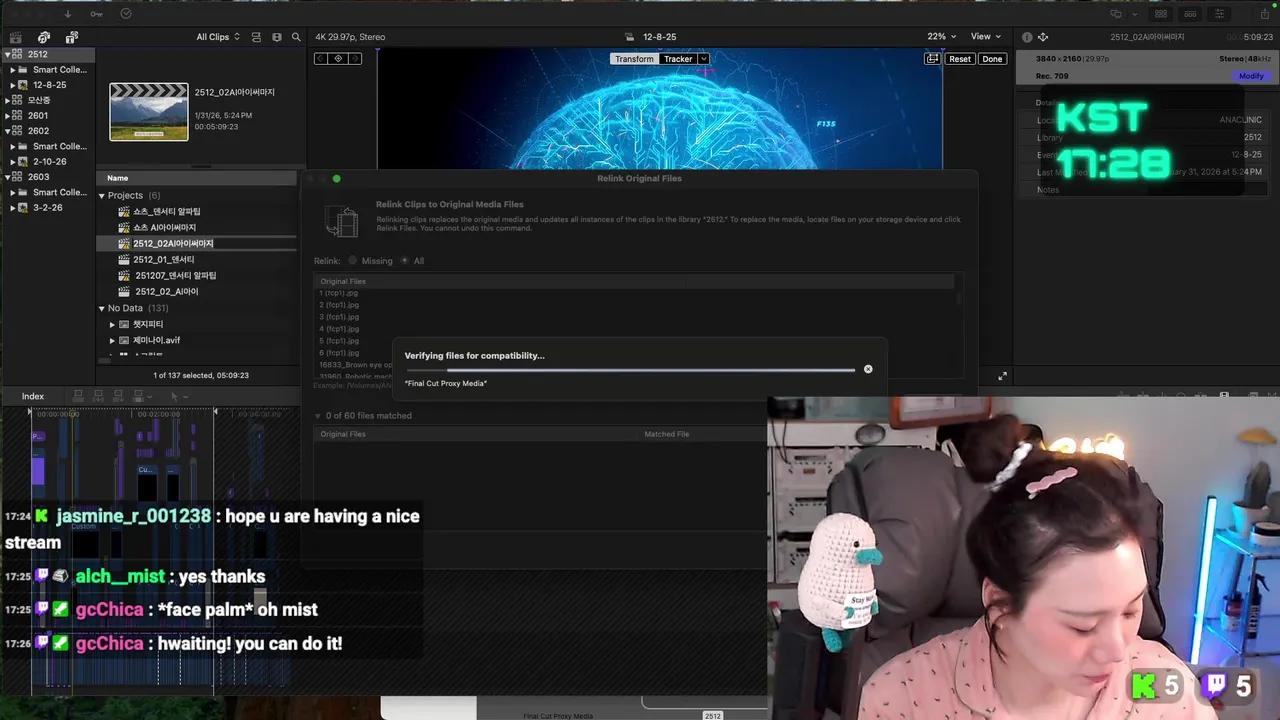Open the 22% zoom dropdown
The height and width of the screenshot is (720, 1280).
(x=941, y=37)
